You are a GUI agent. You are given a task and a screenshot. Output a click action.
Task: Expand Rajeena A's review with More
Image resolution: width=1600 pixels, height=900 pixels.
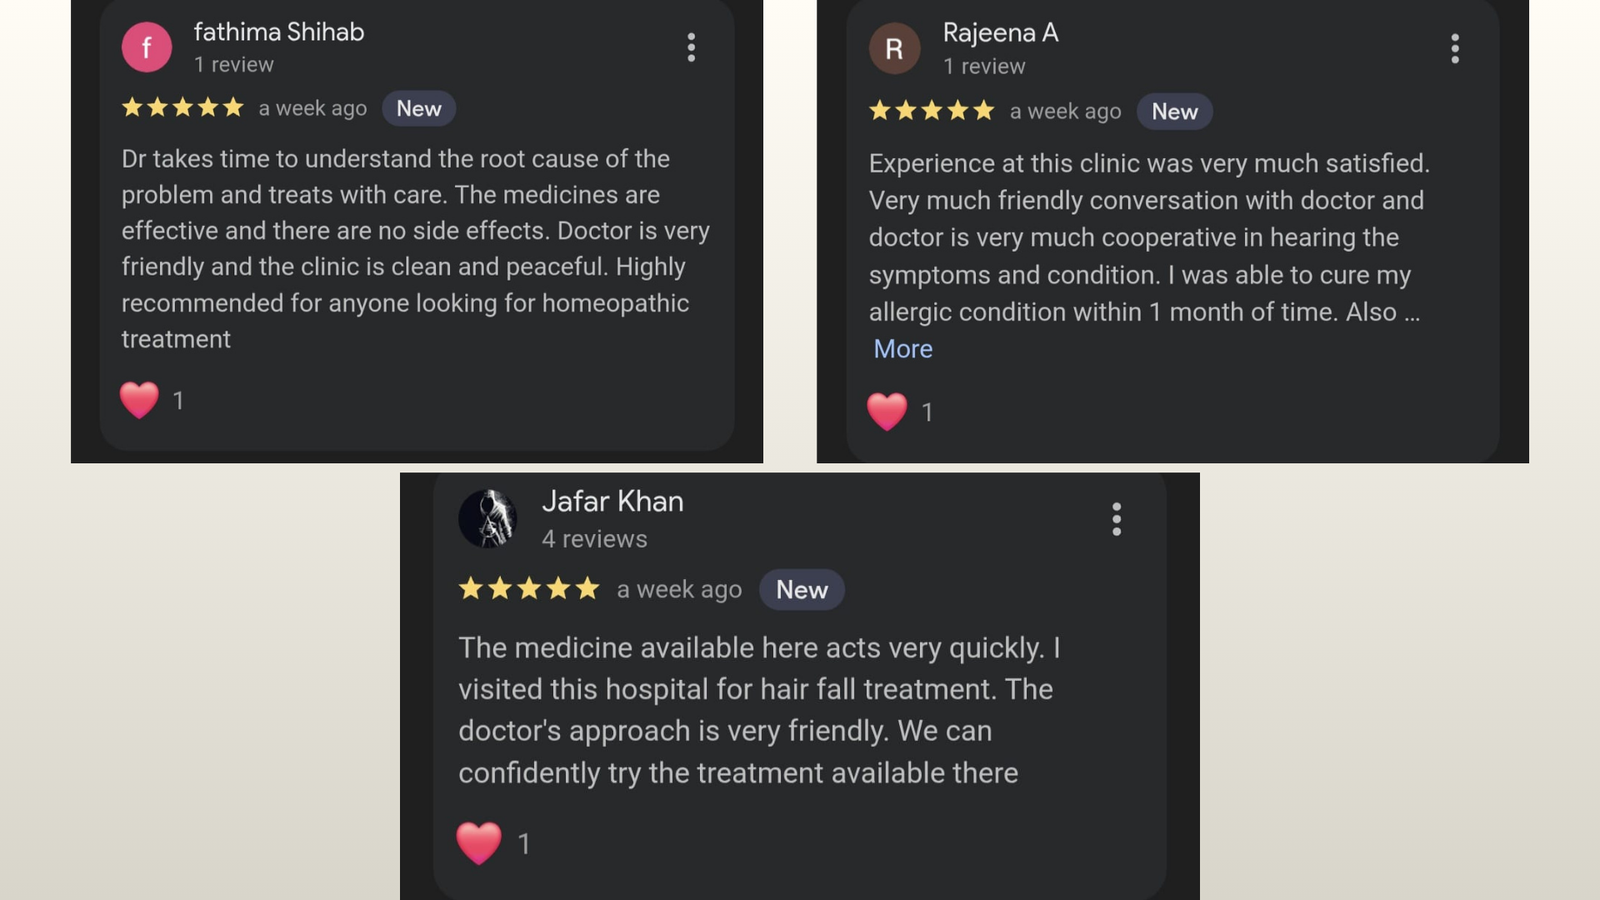coord(903,349)
